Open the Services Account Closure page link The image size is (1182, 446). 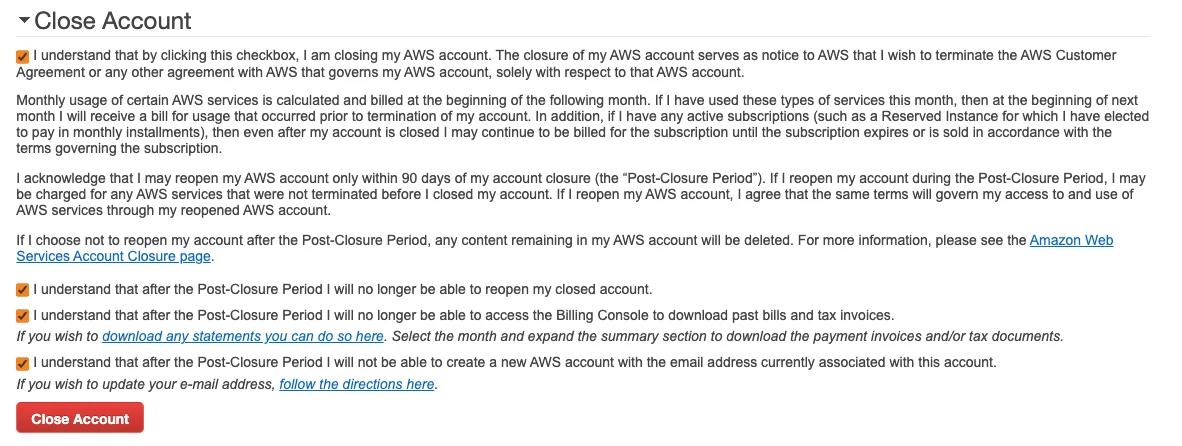pos(113,256)
